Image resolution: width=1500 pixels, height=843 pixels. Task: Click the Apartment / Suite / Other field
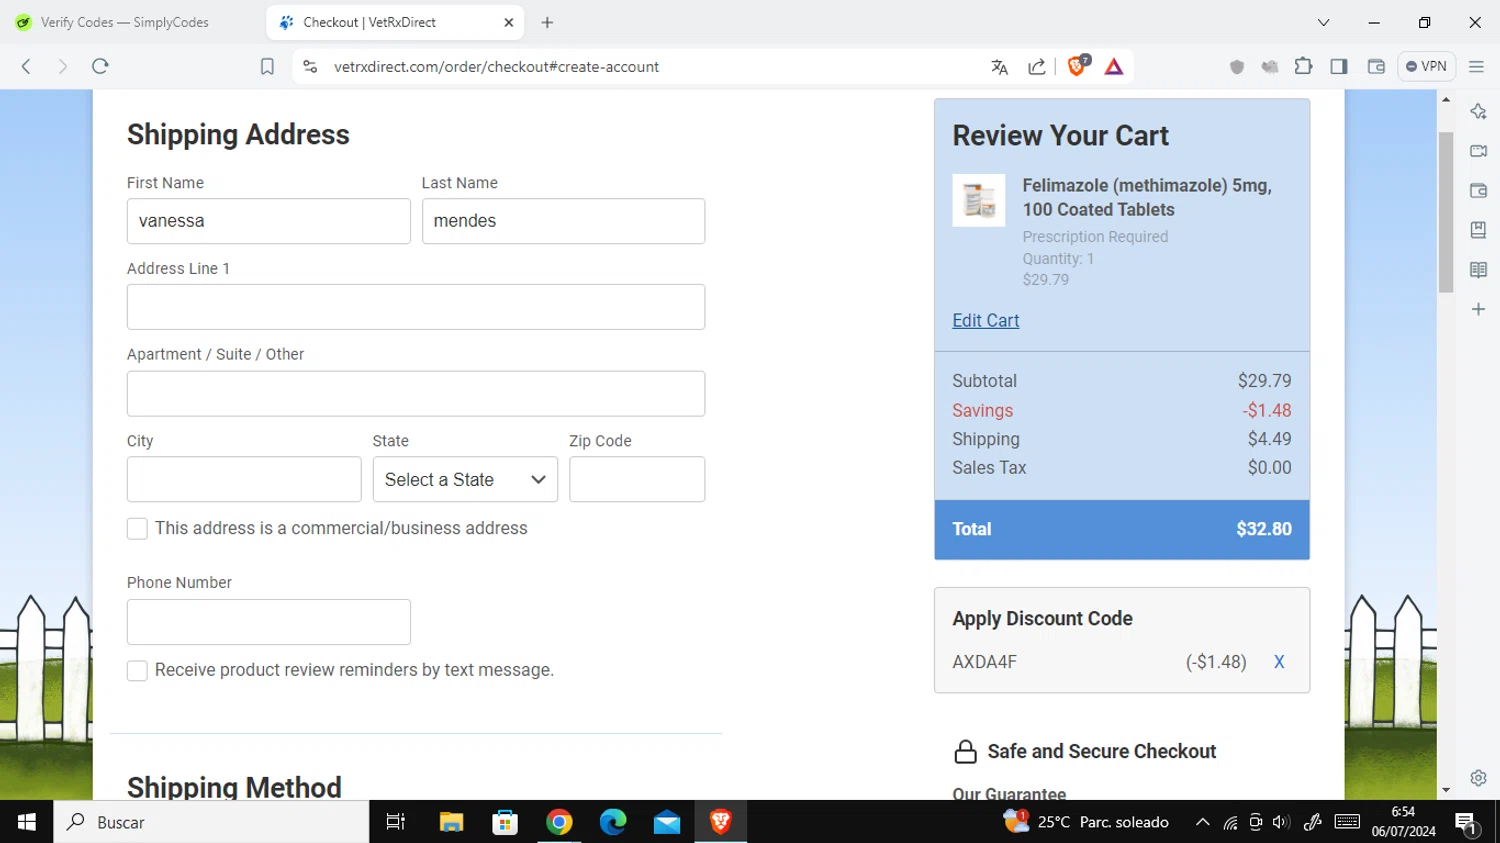(x=416, y=394)
